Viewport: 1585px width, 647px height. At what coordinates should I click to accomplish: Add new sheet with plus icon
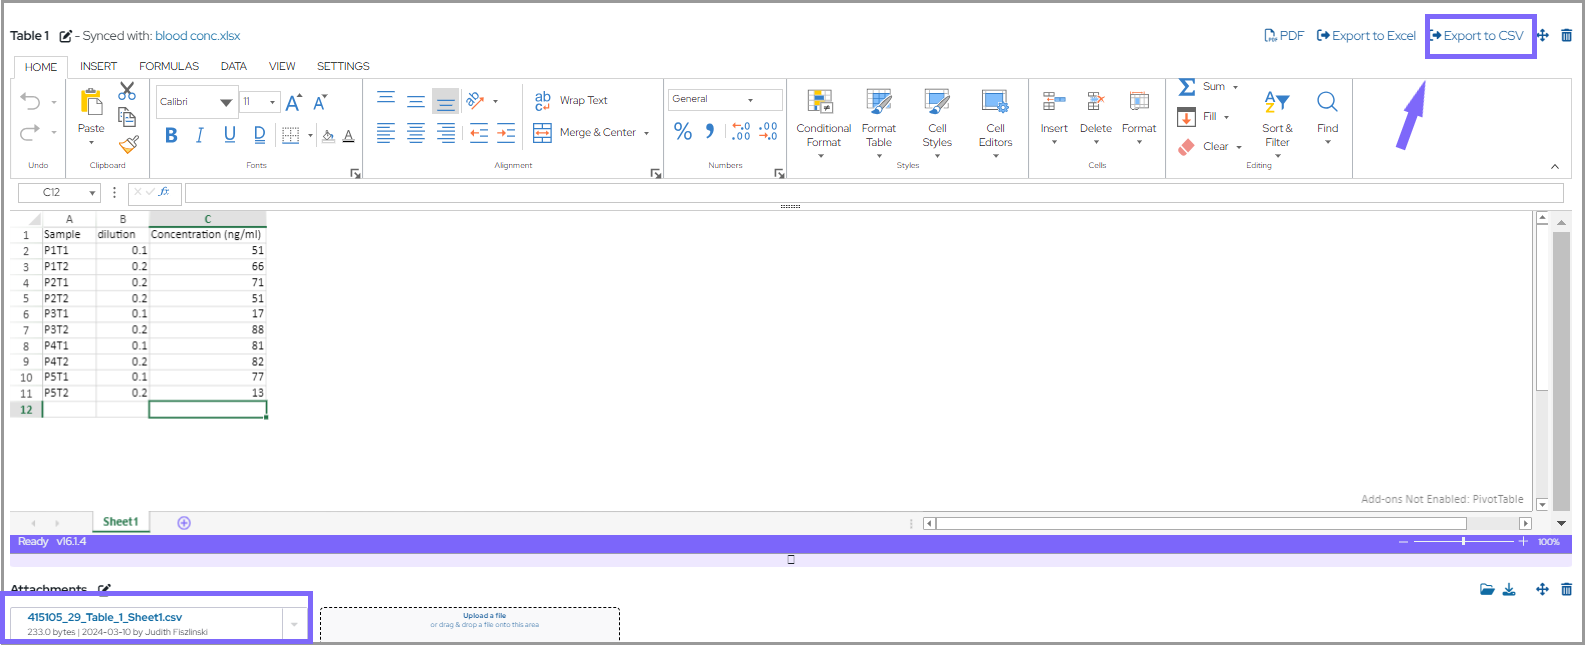pos(184,523)
